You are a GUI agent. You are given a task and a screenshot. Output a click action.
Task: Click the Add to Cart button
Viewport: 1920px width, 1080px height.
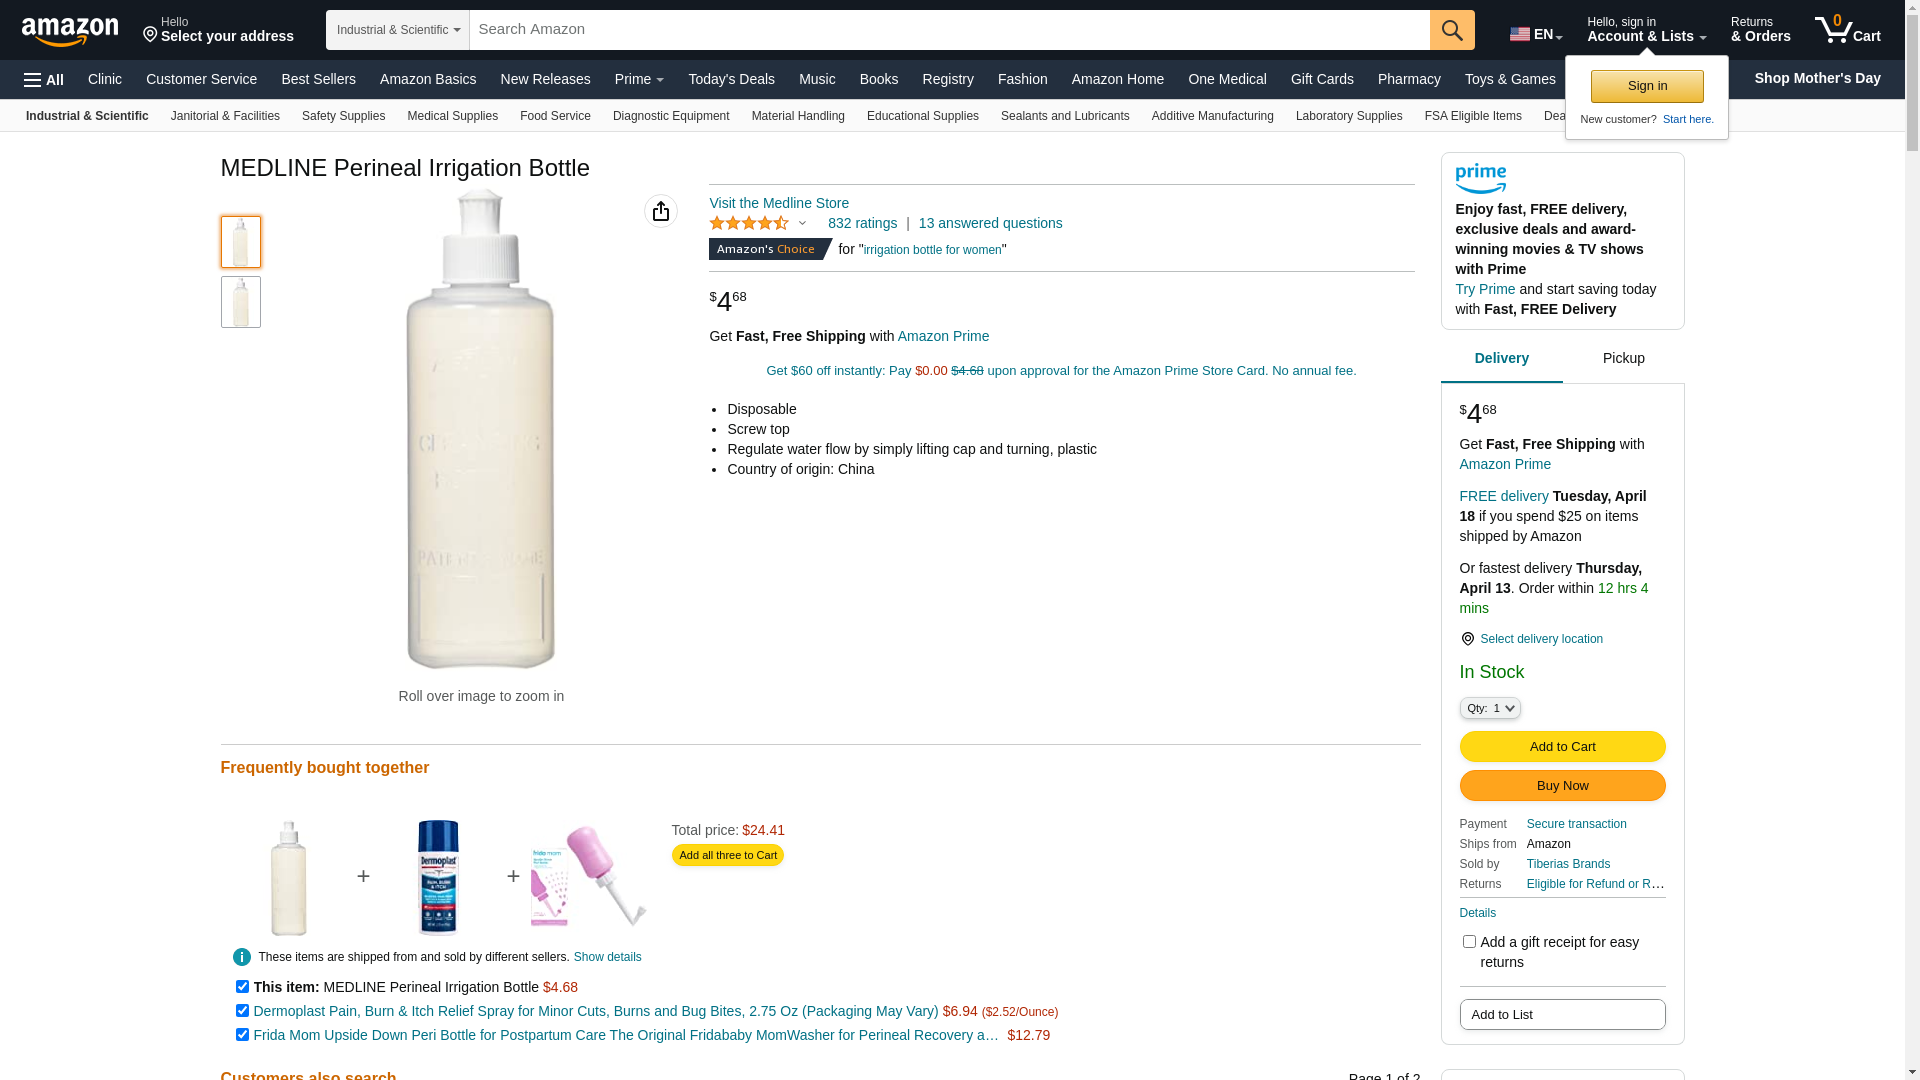coord(1562,747)
